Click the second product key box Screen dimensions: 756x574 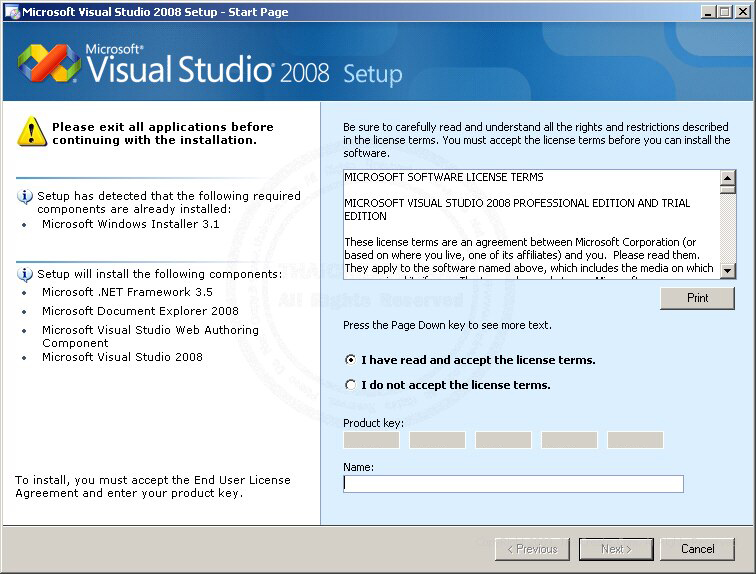(x=437, y=440)
